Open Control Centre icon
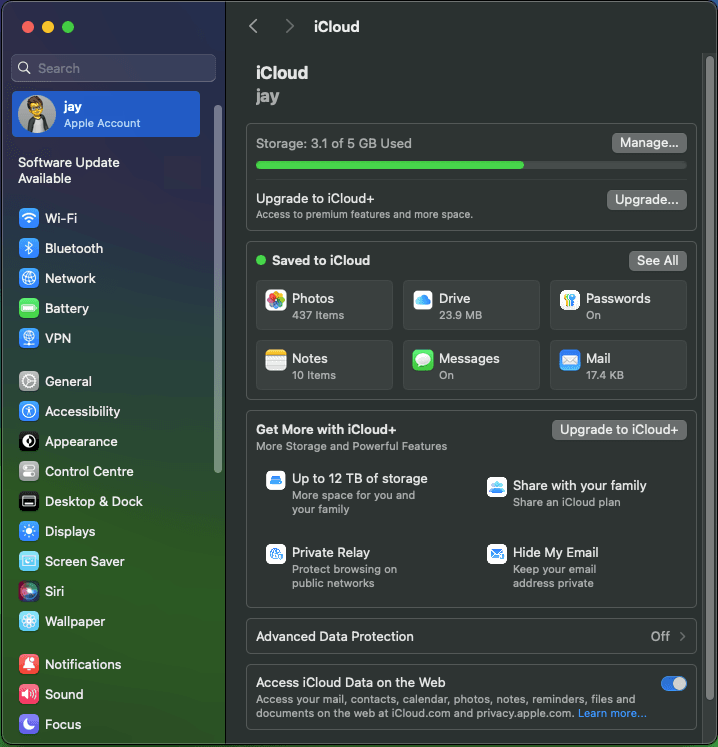Viewport: 718px width, 747px height. (x=29, y=471)
